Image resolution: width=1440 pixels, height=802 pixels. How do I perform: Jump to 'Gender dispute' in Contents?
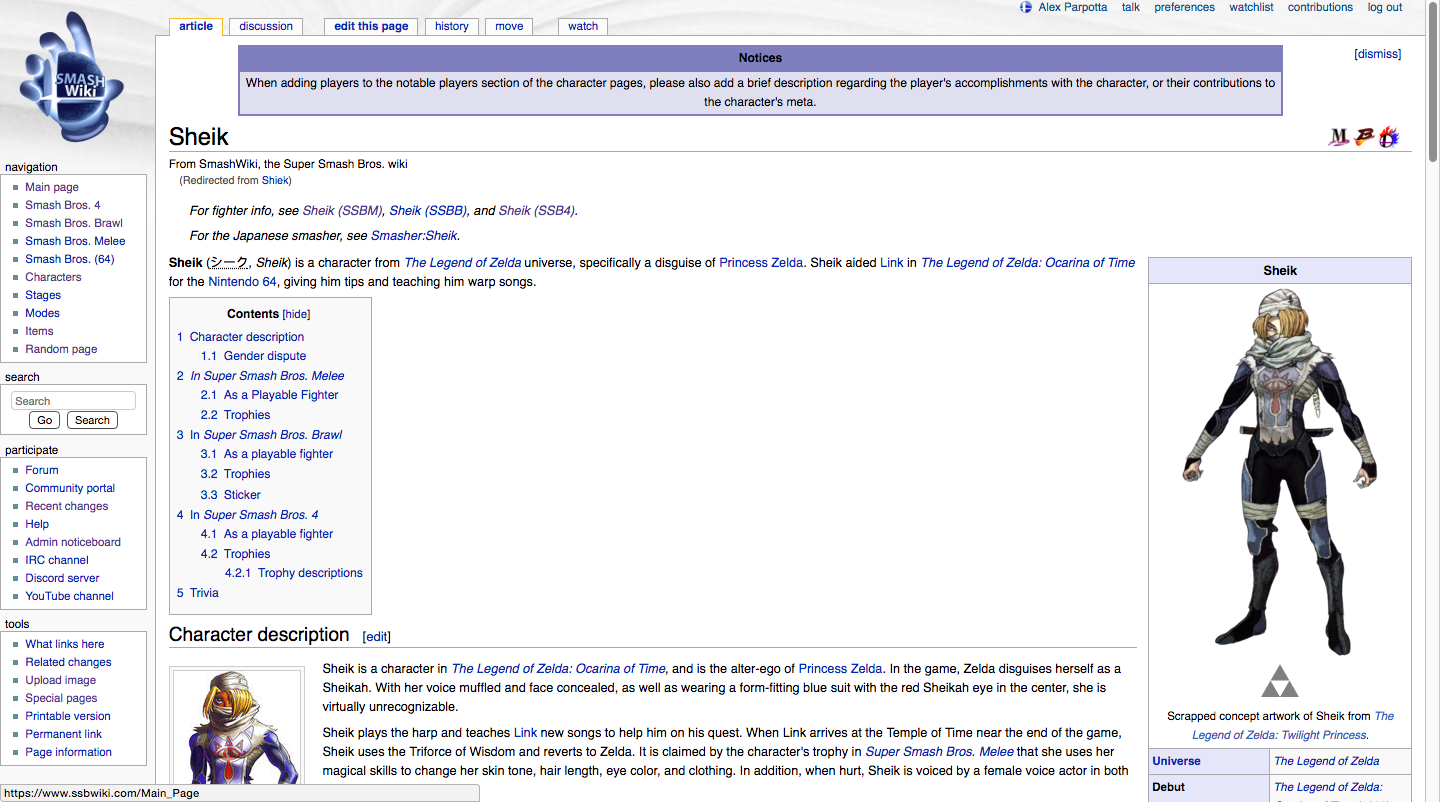coord(264,356)
